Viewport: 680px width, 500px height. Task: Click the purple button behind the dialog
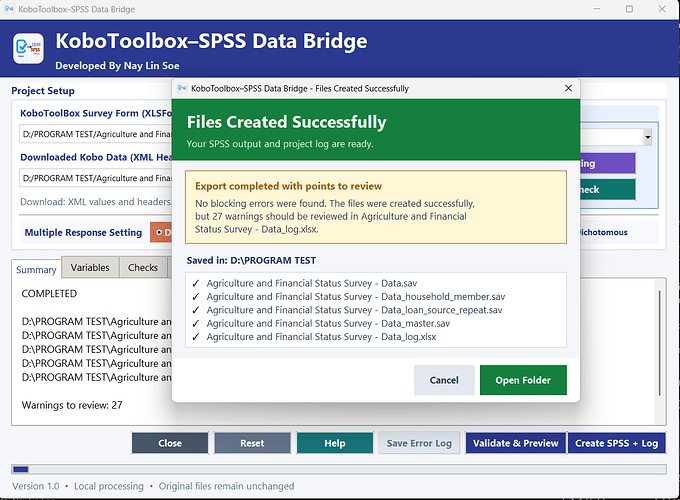tap(608, 163)
